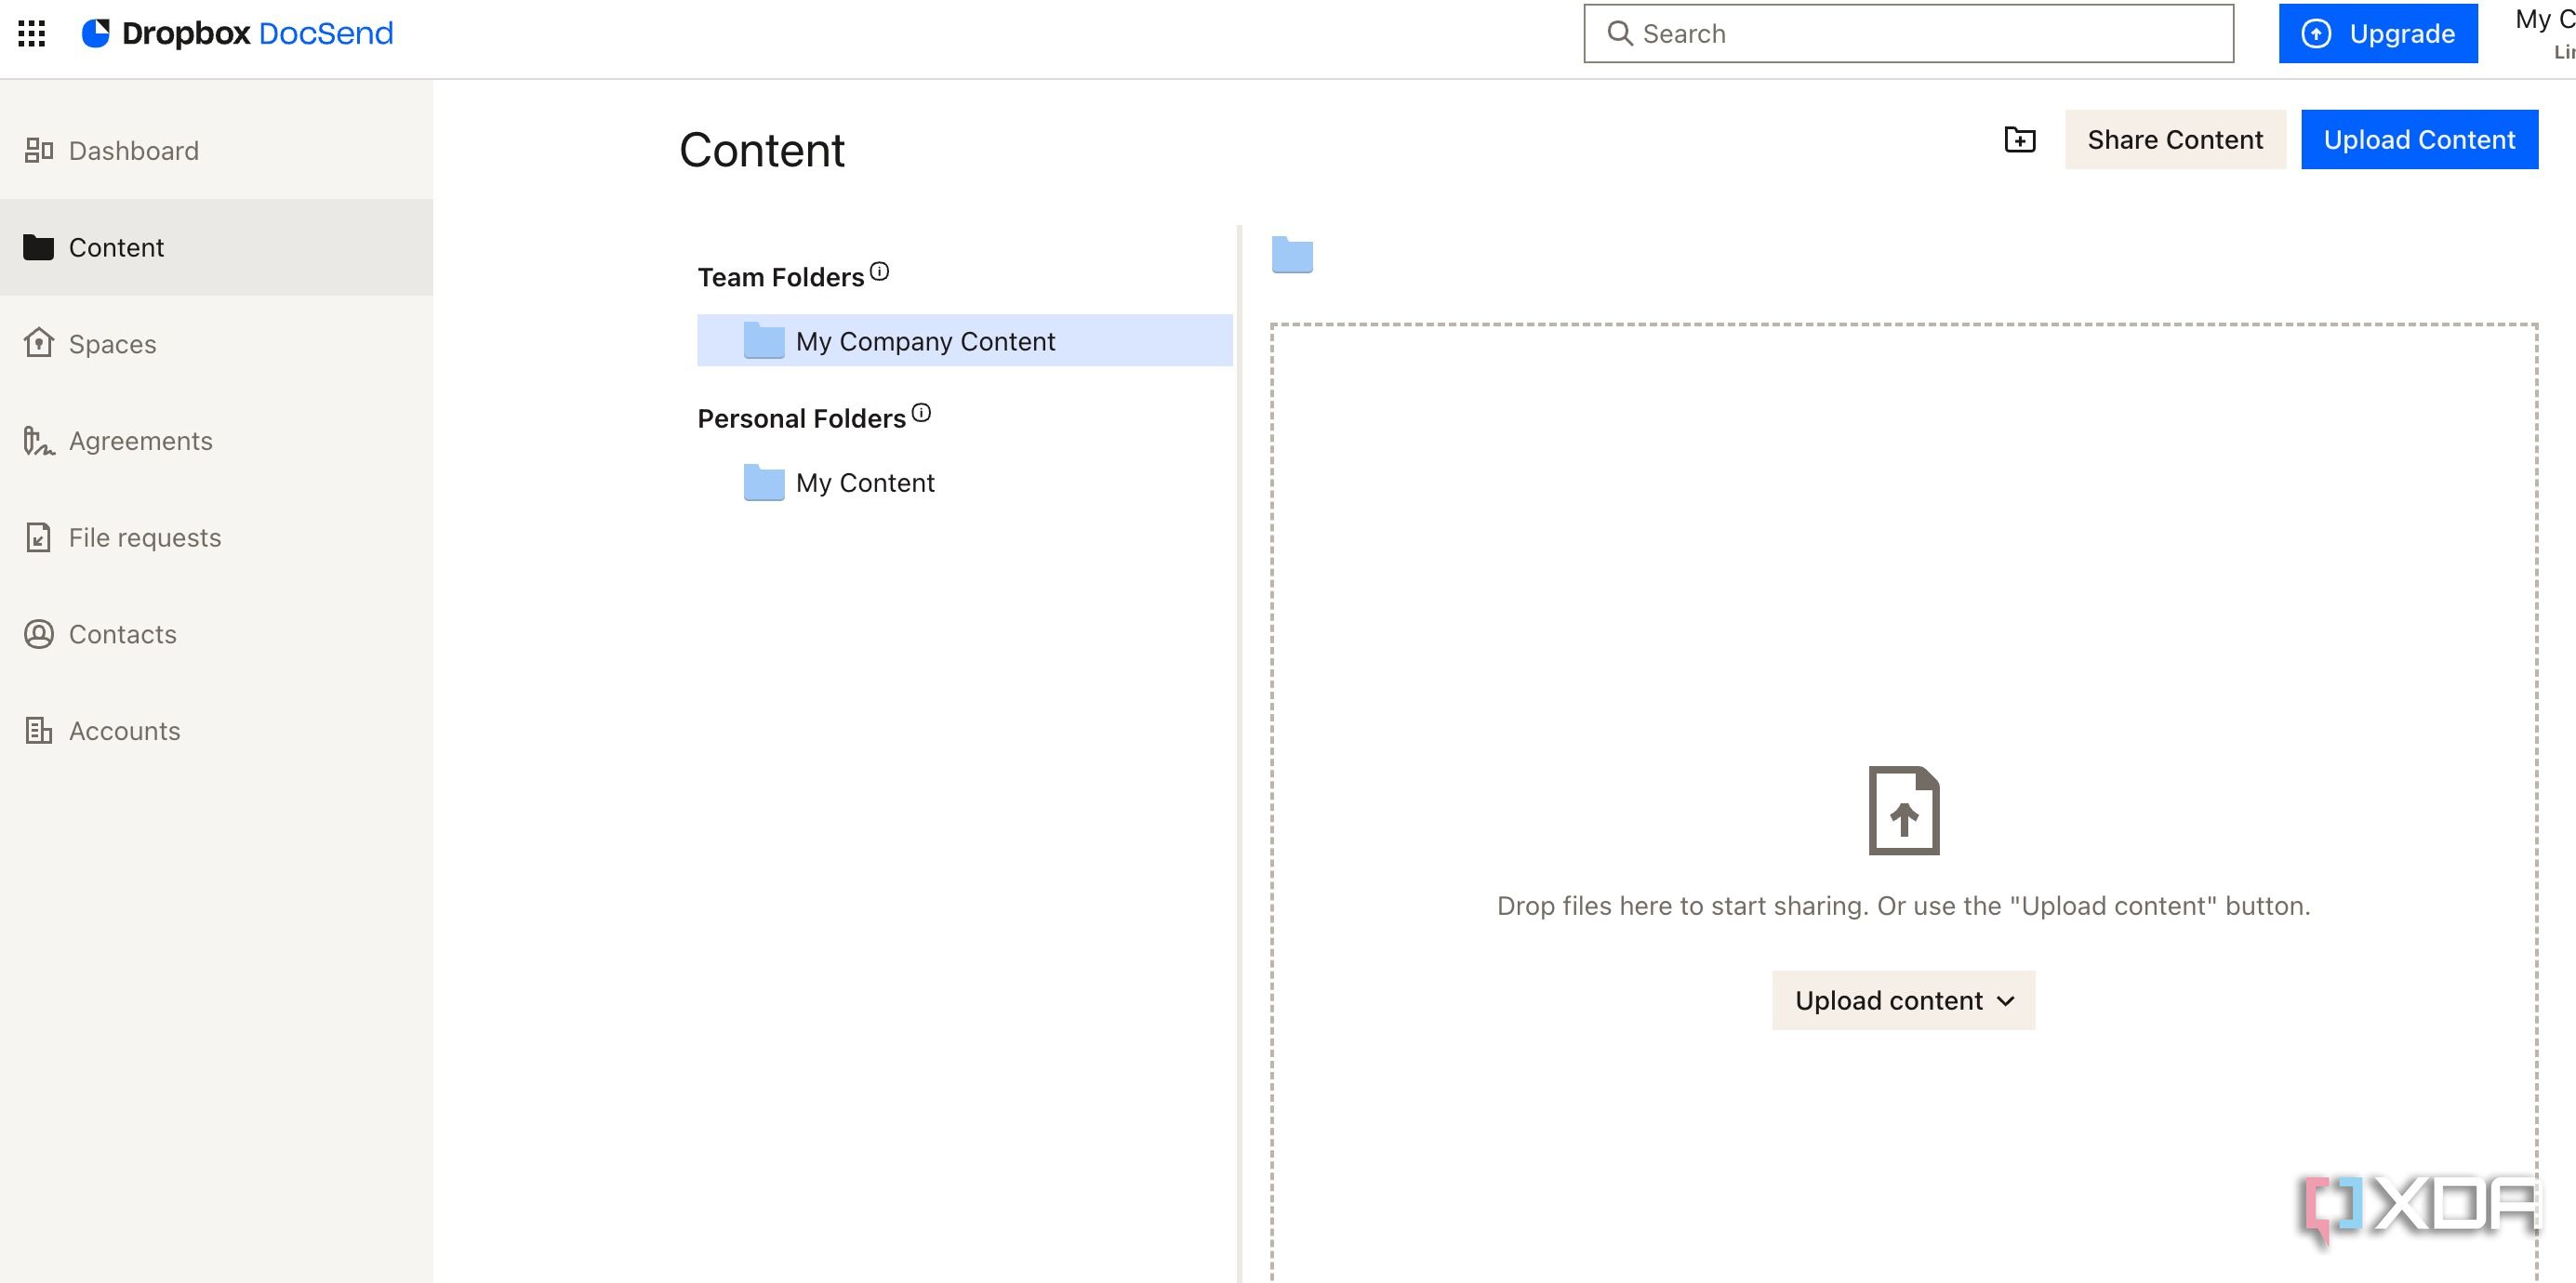
Task: Go to Spaces in the sidebar
Action: pos(216,344)
